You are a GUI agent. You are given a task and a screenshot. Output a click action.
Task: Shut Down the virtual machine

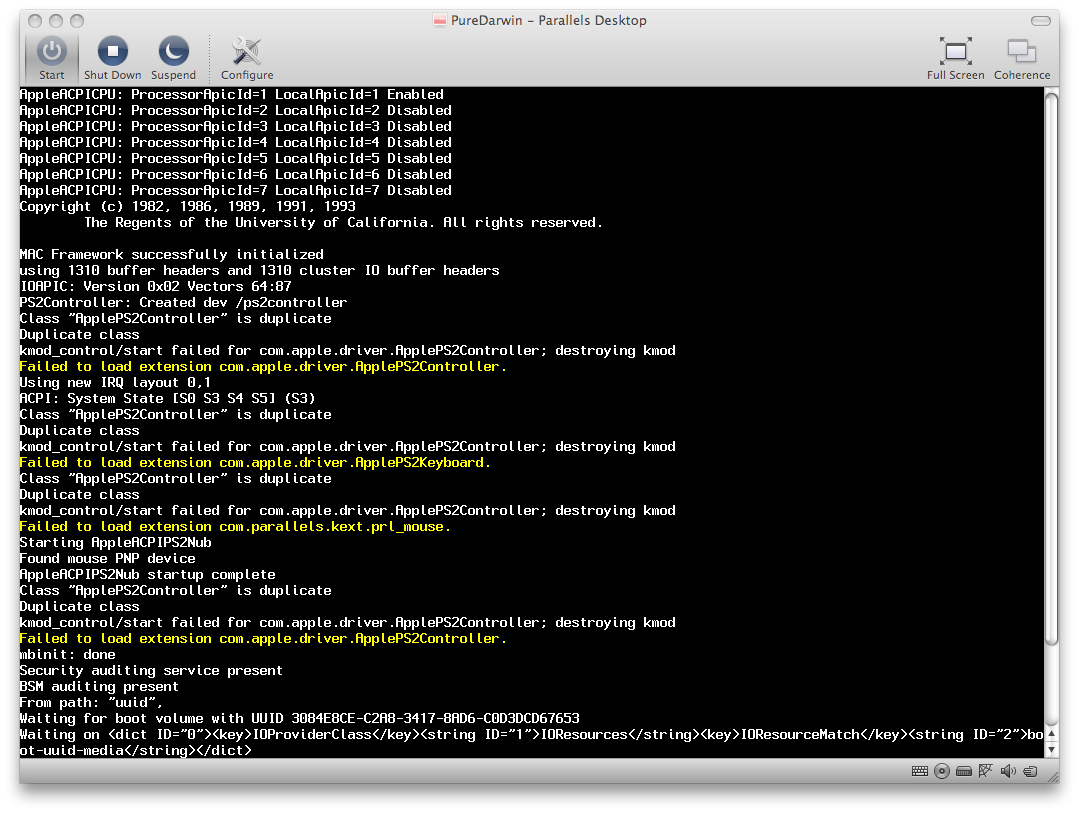click(112, 58)
